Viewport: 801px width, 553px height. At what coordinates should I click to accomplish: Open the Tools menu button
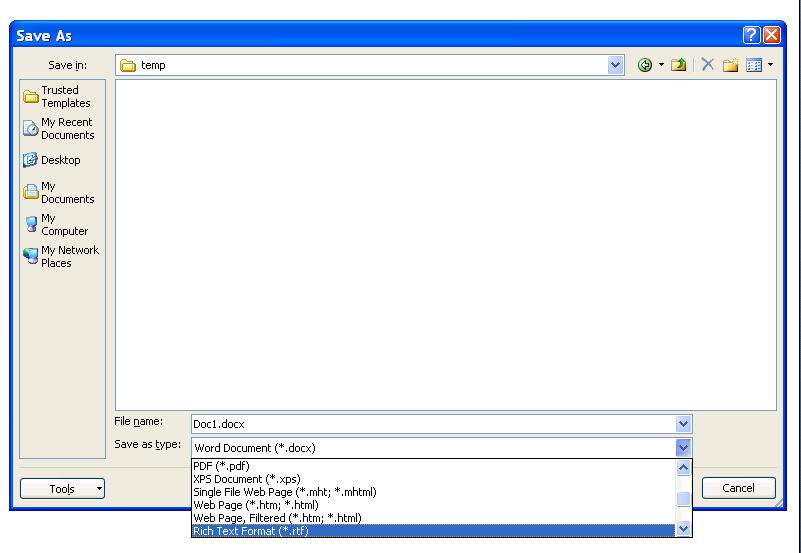tap(62, 489)
